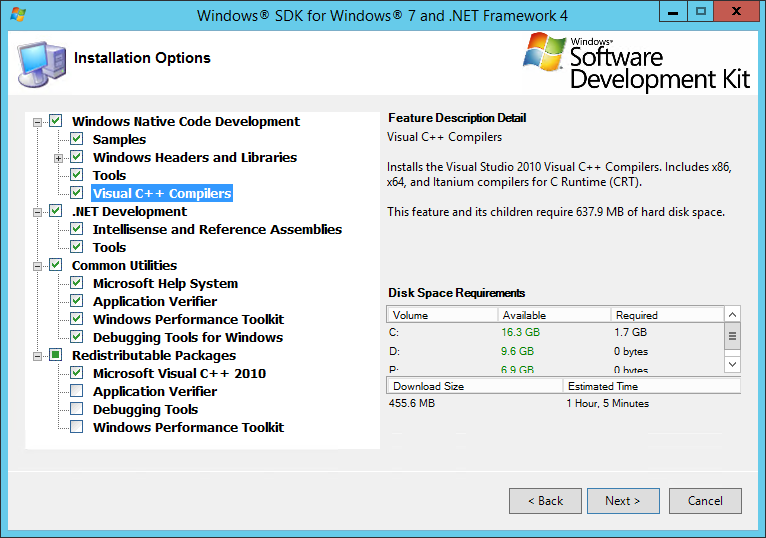Screen dimensions: 766x538
Task: Collapse the .NET Development tree node
Action: coord(38,212)
